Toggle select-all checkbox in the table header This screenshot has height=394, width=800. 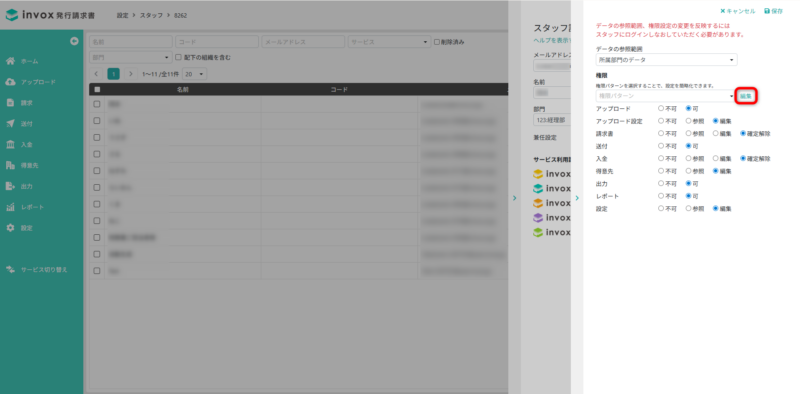[97, 89]
